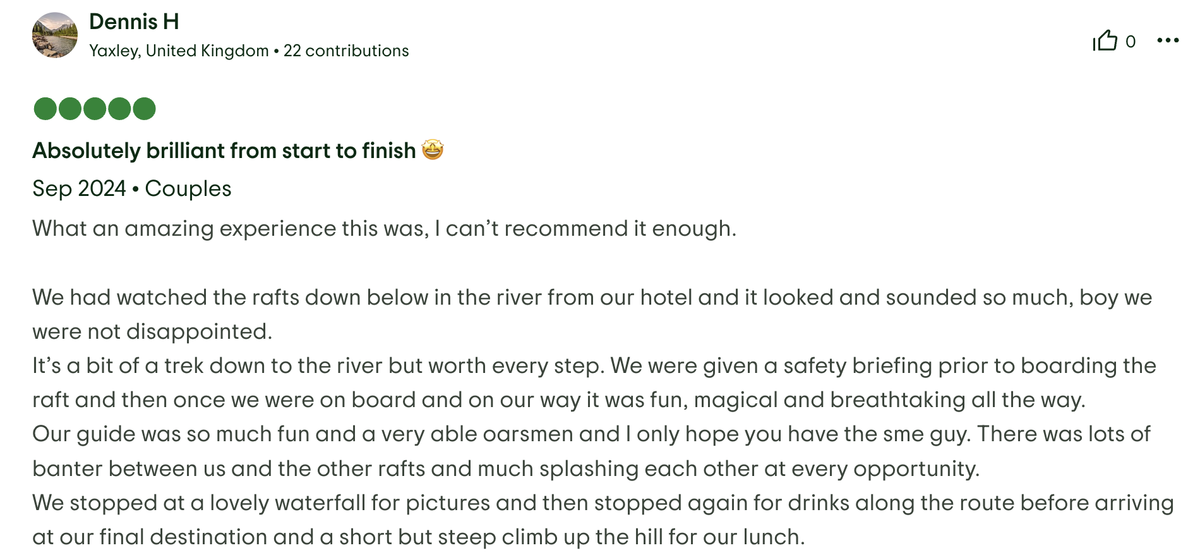Click the '22 contributions' text
The height and width of the screenshot is (555, 1200).
346,50
